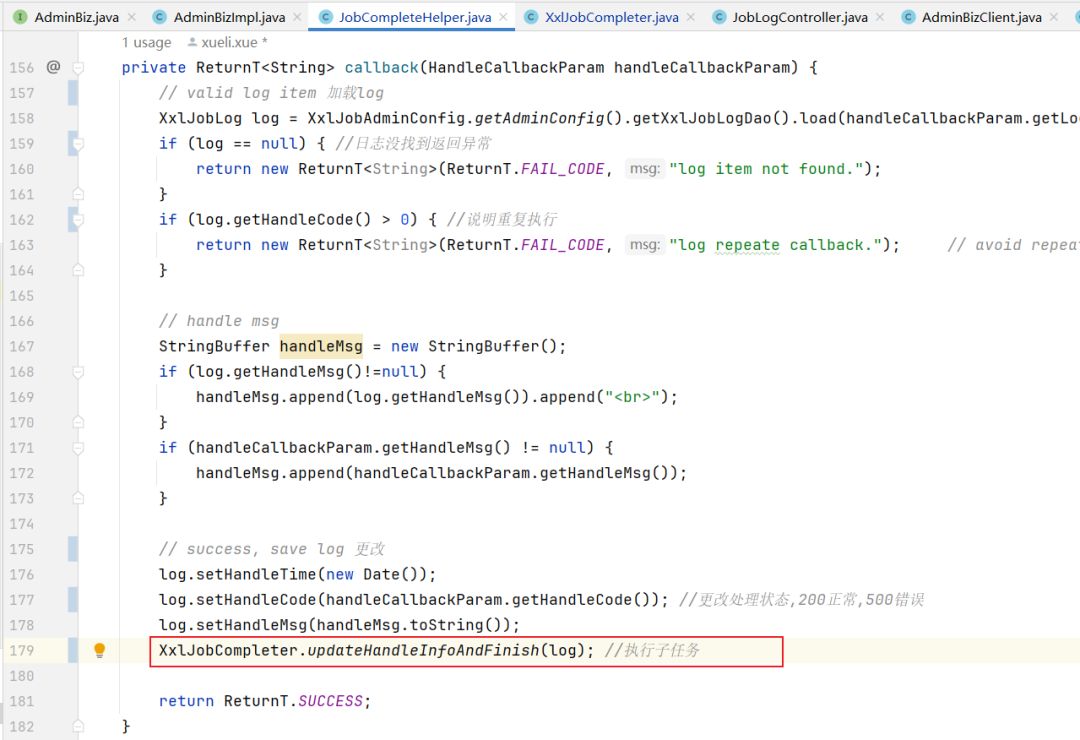This screenshot has height=740, width=1080.
Task: Close the AdminBiz.java tab
Action: pos(132,17)
